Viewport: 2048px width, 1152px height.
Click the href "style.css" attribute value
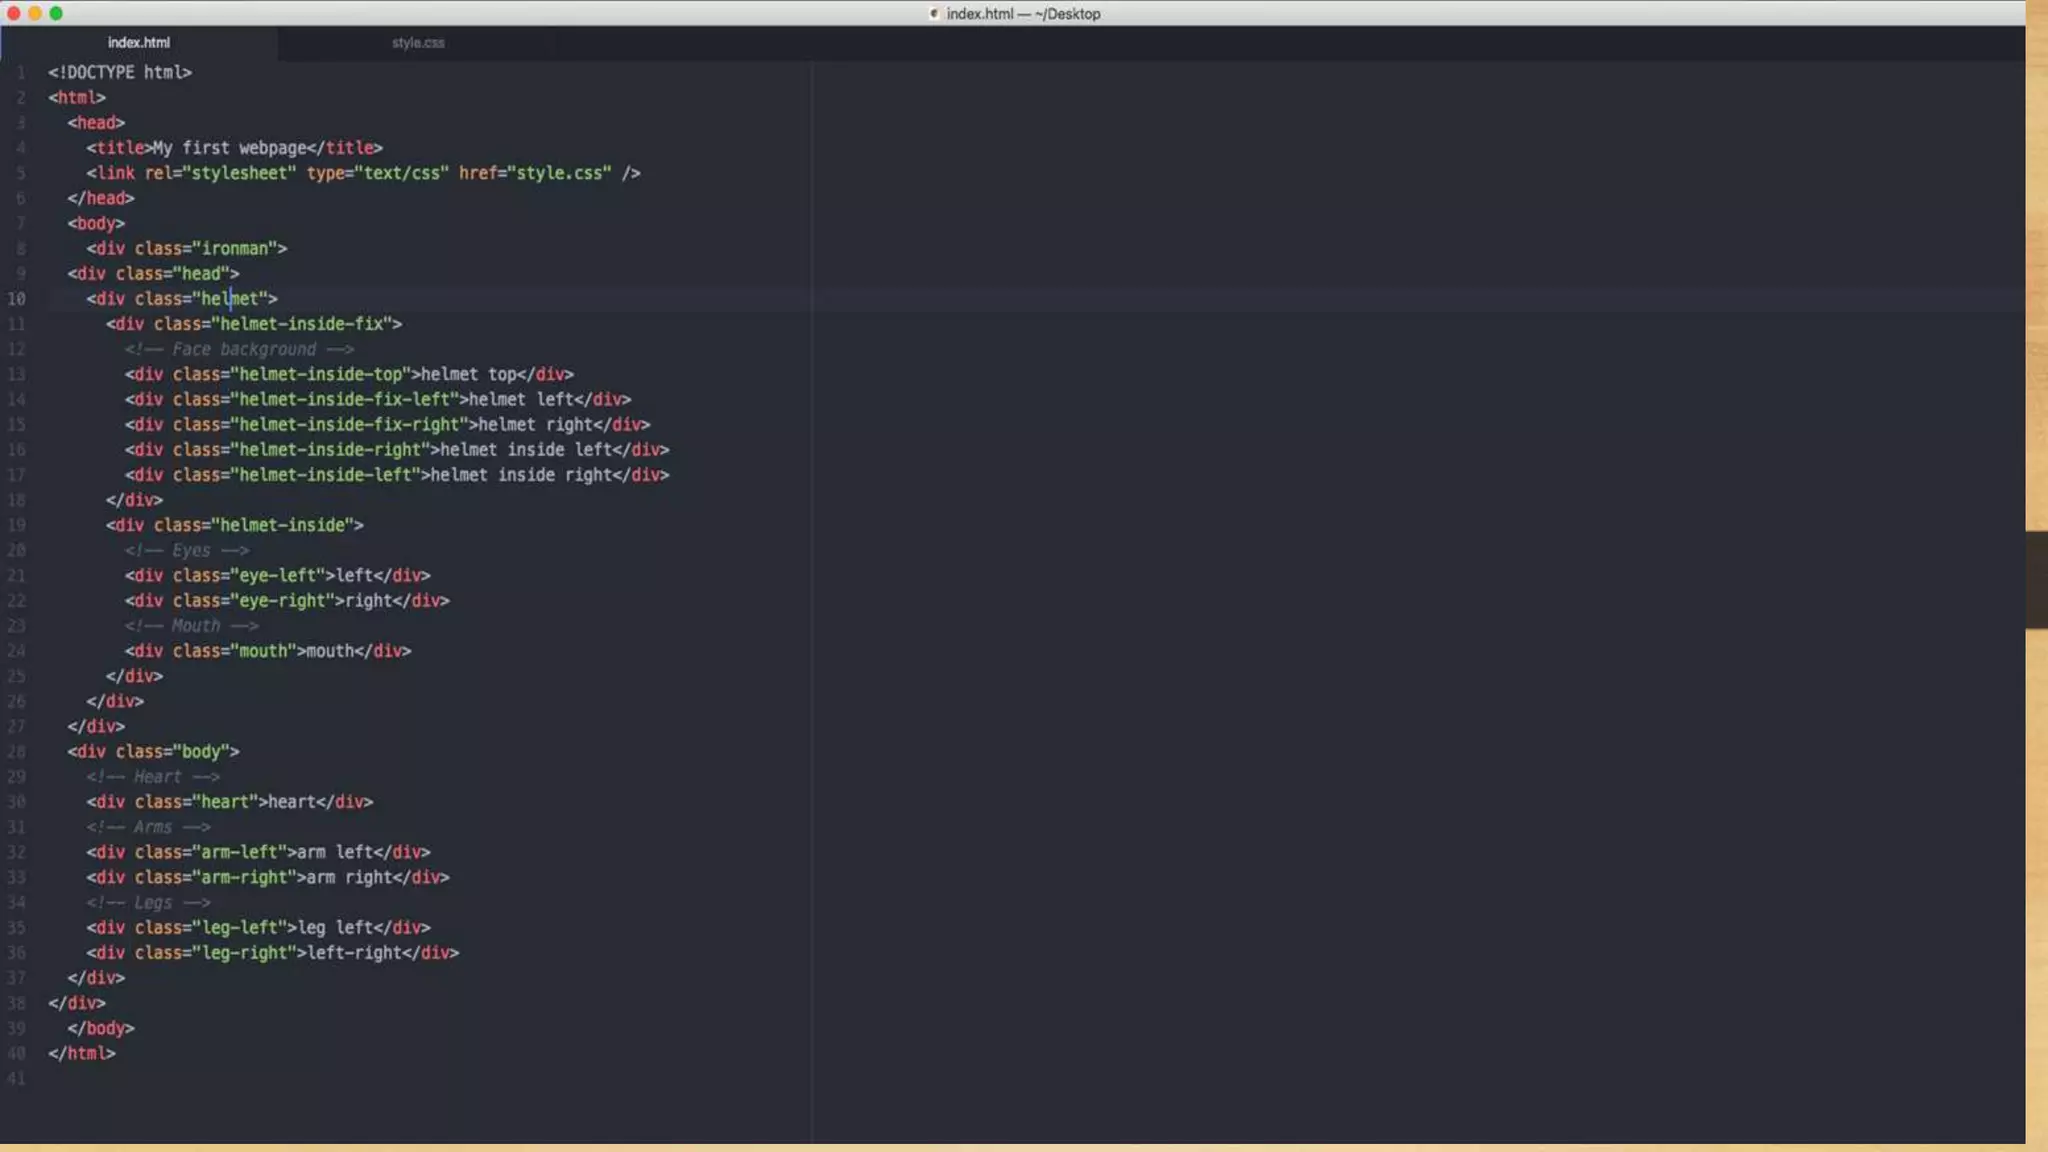[x=560, y=173]
